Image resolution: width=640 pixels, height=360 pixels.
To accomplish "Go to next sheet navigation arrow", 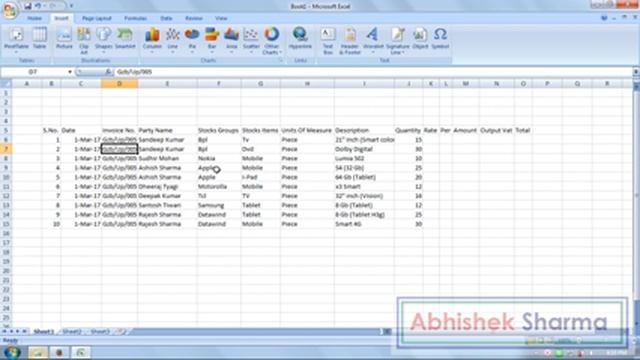I will tap(18, 331).
